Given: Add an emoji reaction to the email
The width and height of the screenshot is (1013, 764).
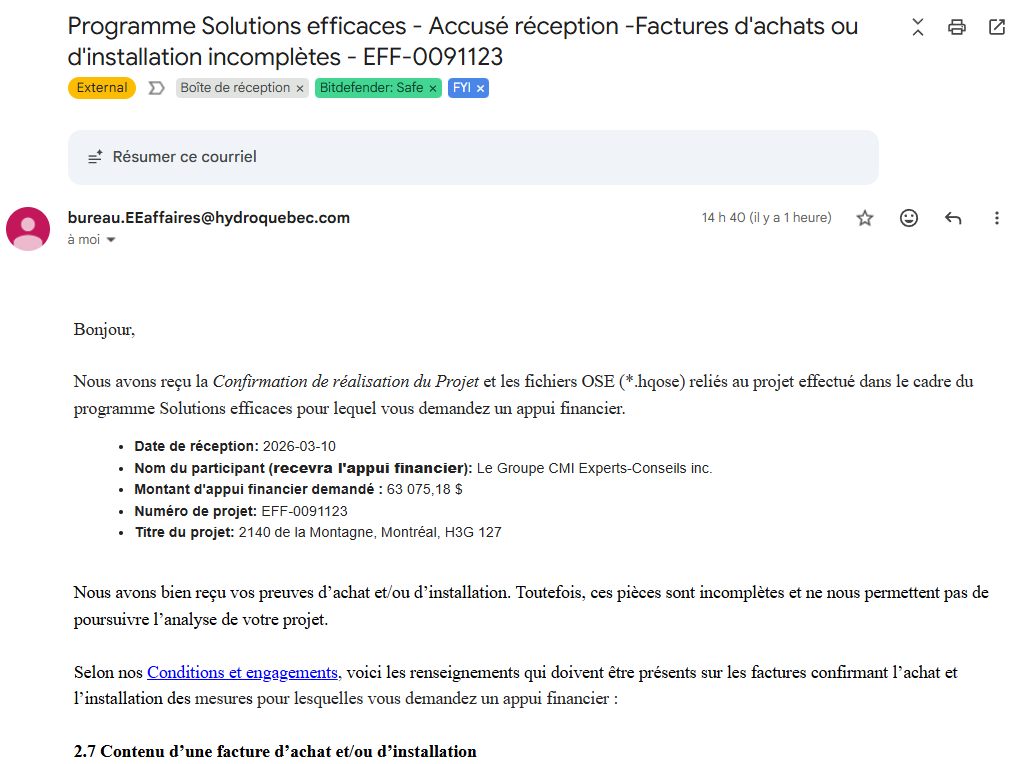Looking at the screenshot, I should (x=909, y=218).
